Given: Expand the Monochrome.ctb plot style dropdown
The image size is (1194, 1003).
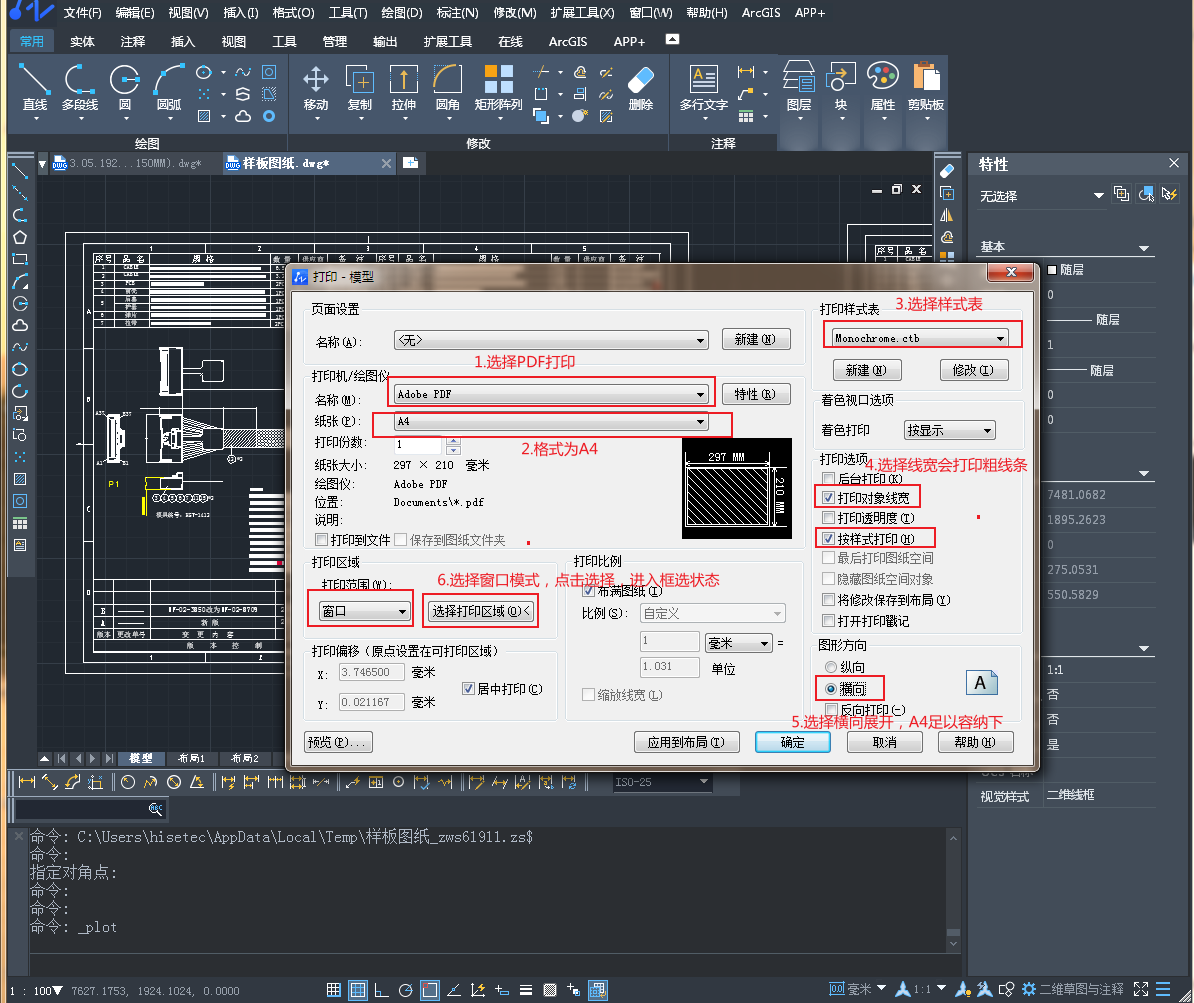Looking at the screenshot, I should [x=999, y=338].
